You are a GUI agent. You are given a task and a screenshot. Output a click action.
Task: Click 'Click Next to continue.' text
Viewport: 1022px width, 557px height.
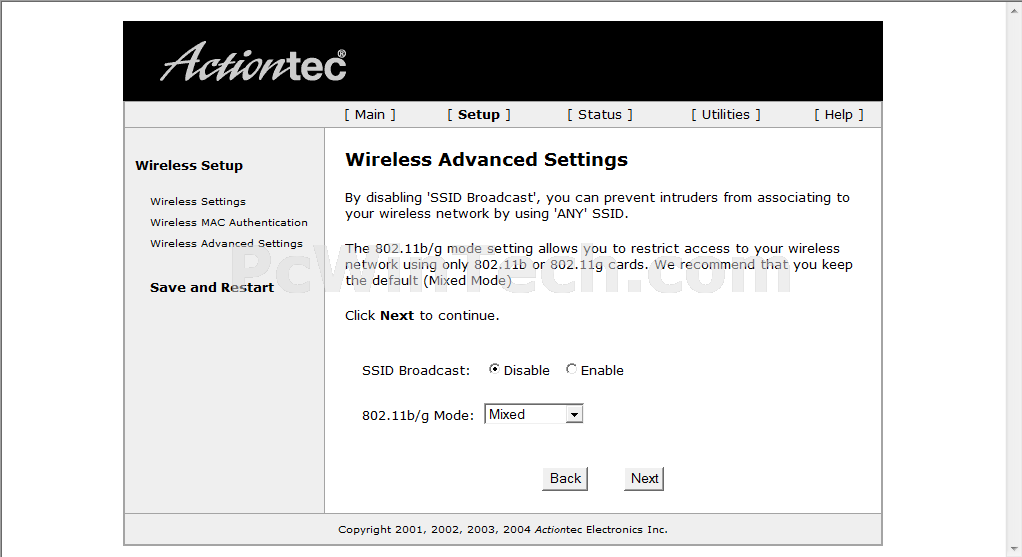pos(422,316)
